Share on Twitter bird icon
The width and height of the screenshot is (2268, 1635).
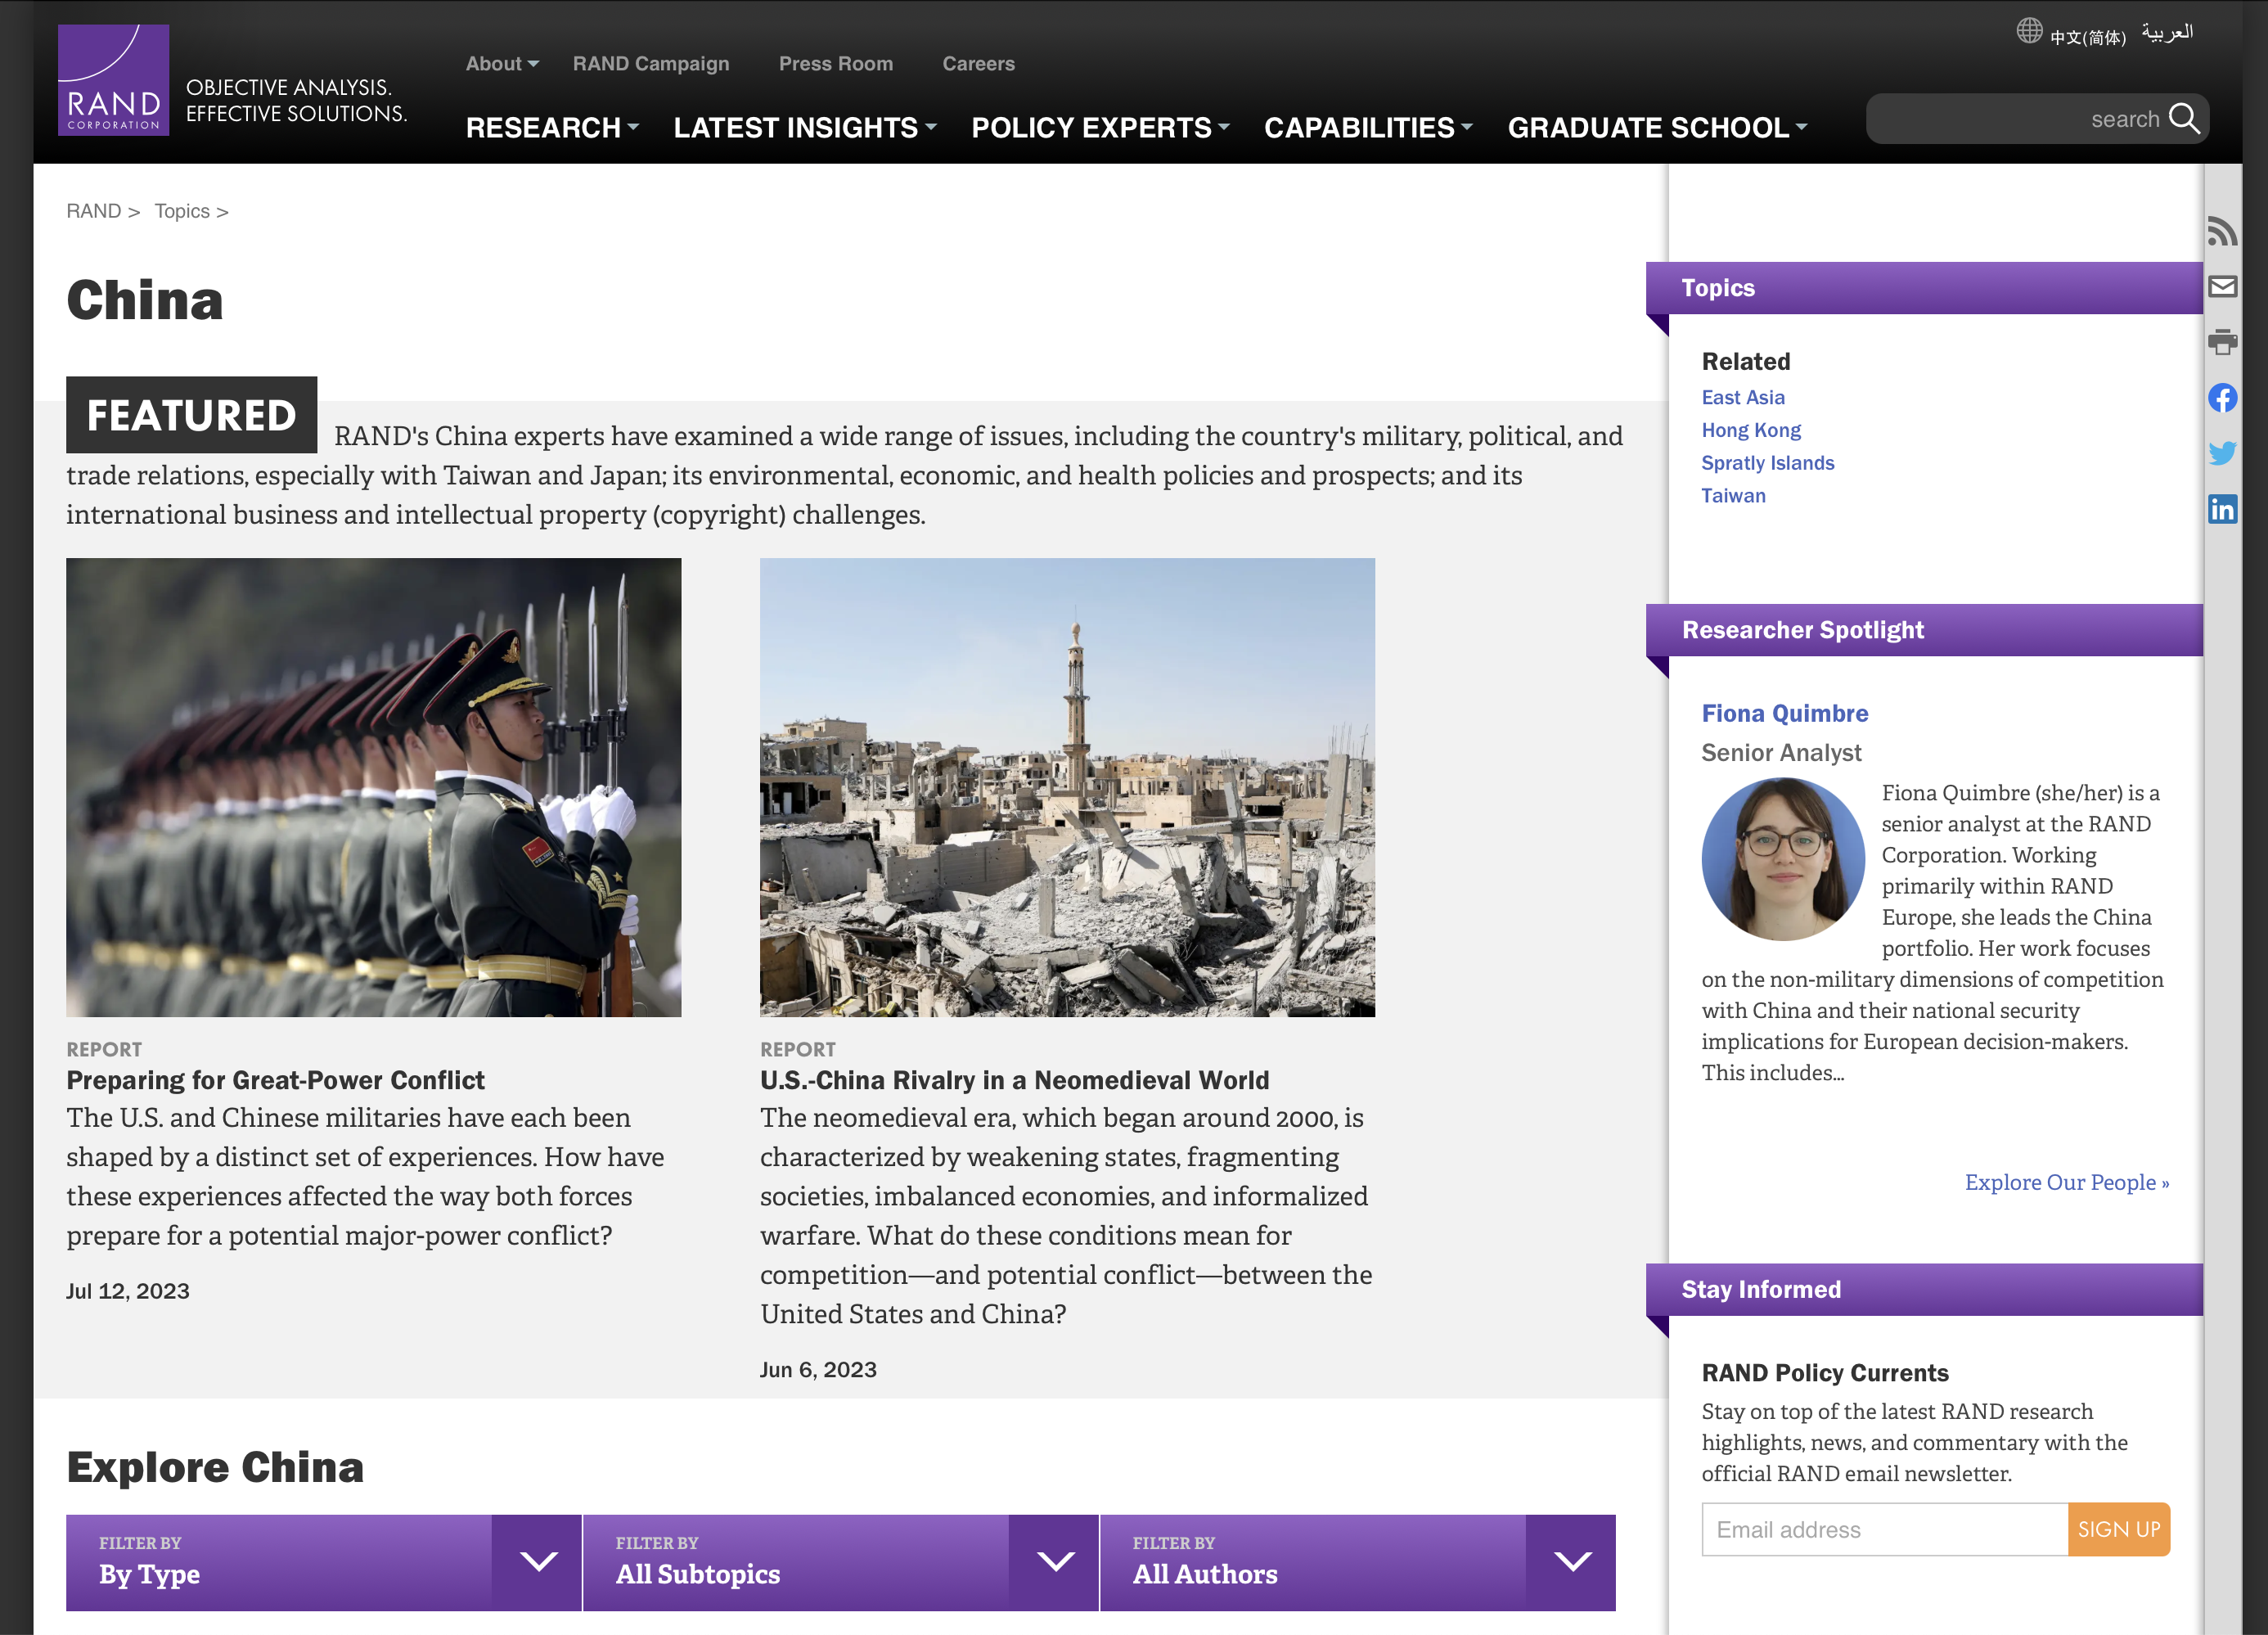[2222, 454]
